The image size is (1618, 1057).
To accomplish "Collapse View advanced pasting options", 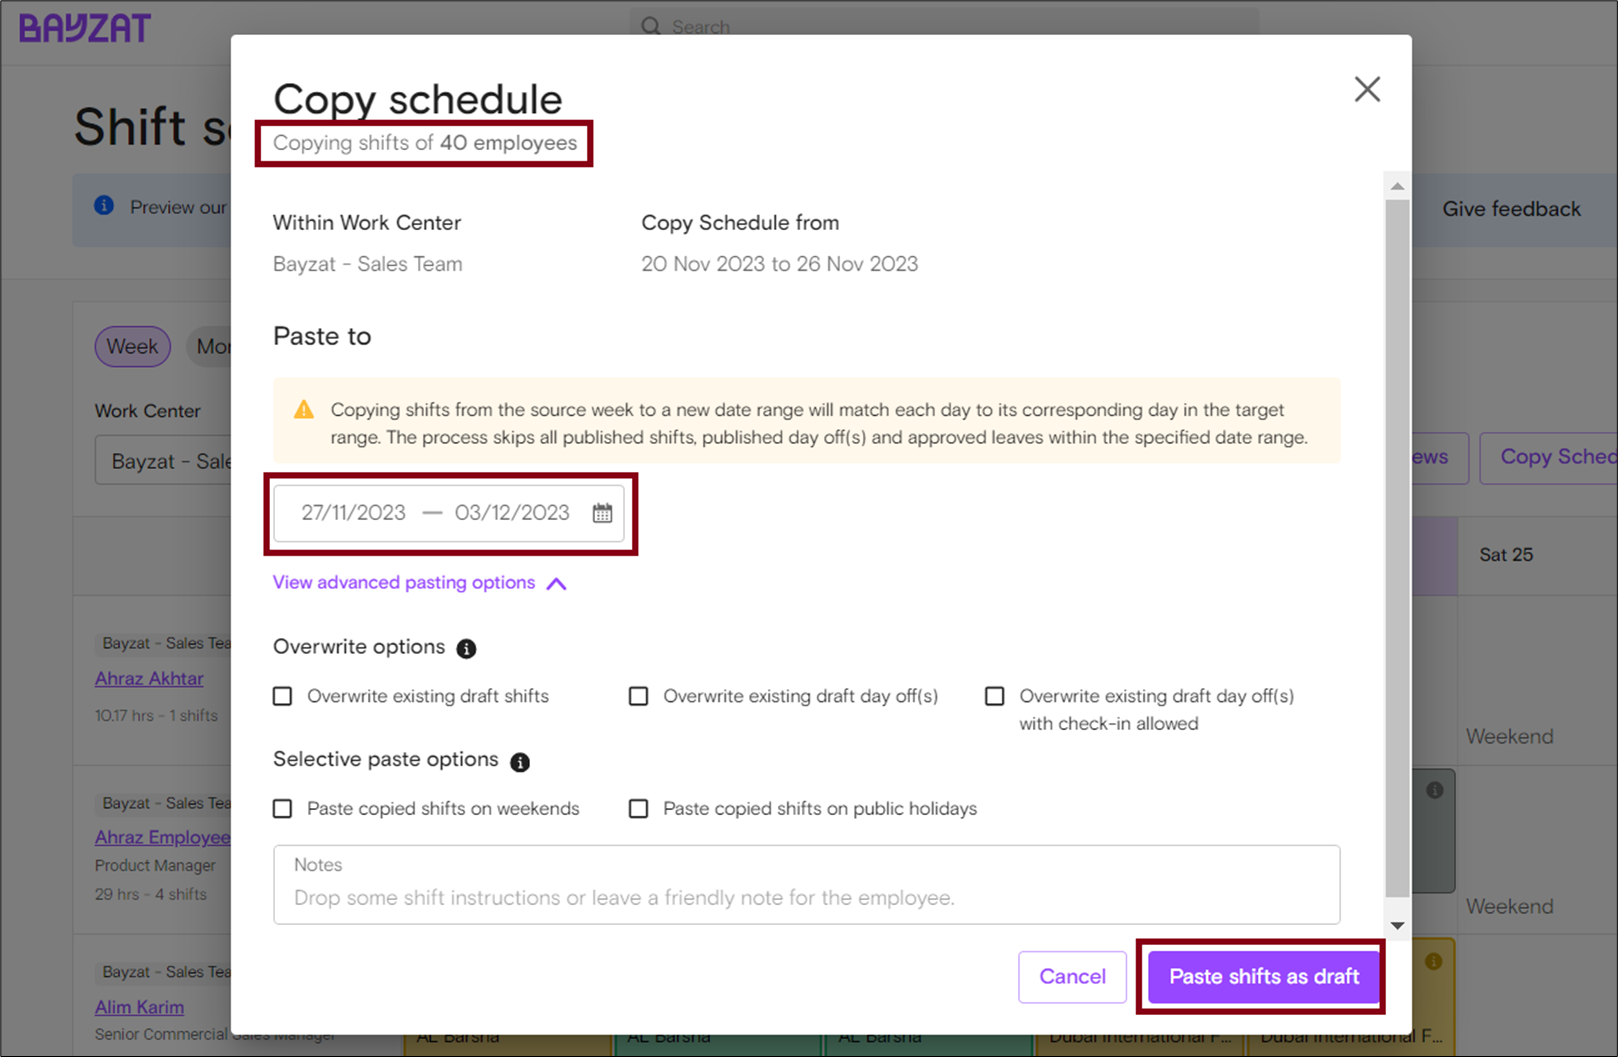I will tap(420, 583).
